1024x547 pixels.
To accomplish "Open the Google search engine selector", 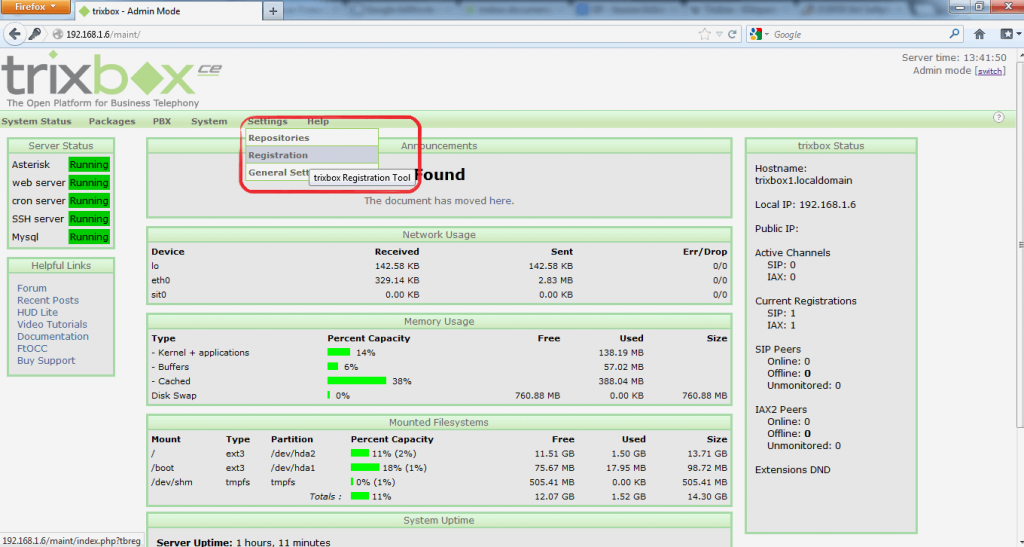I will click(760, 35).
